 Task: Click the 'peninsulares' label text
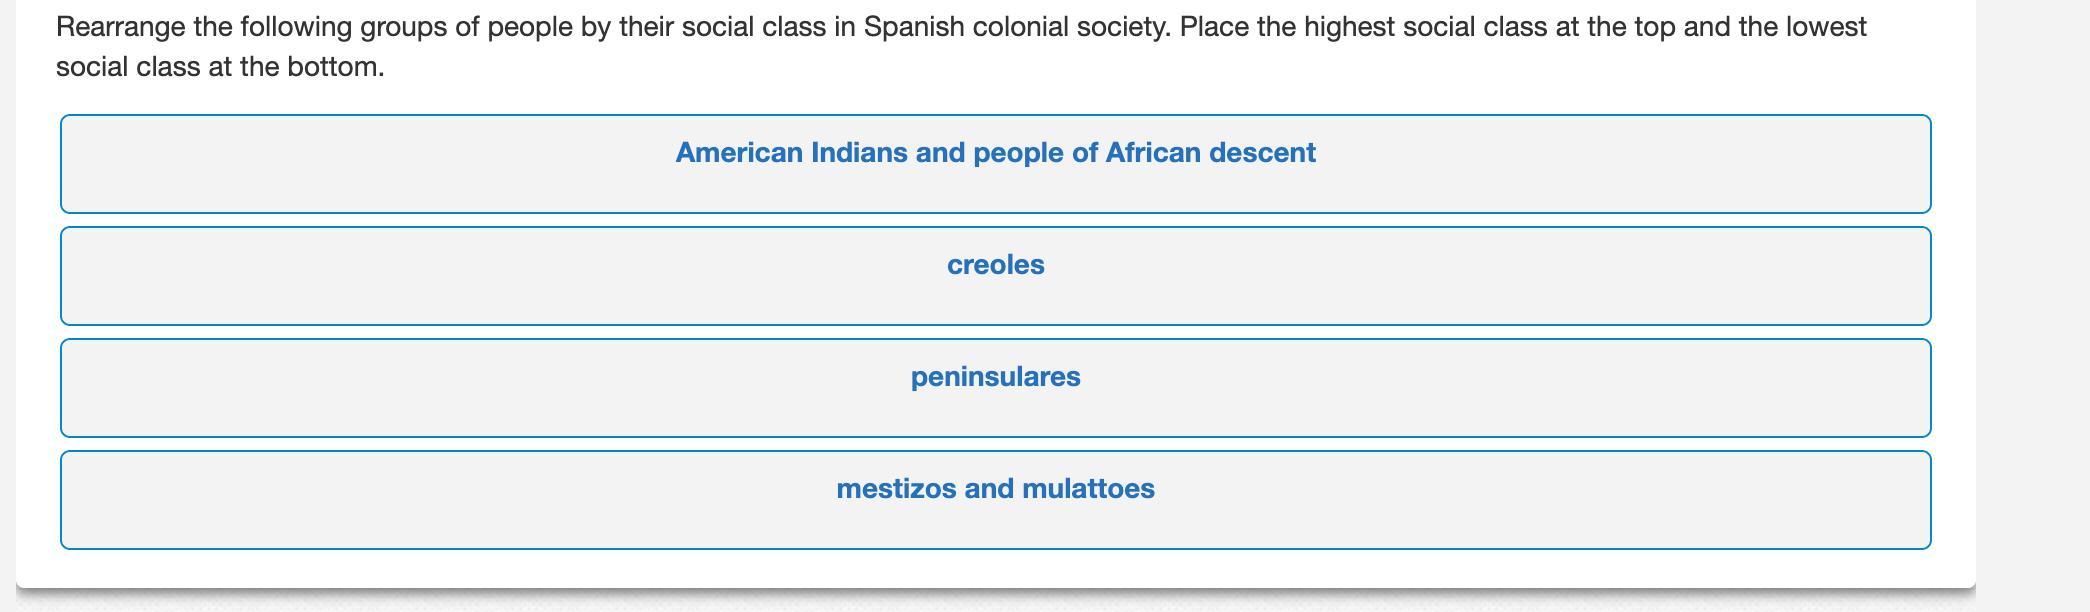tap(995, 377)
